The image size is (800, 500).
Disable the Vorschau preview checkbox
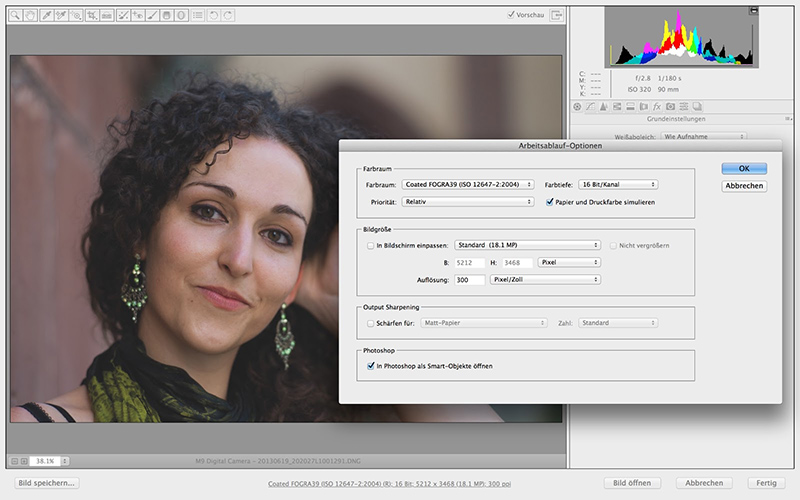(x=512, y=15)
